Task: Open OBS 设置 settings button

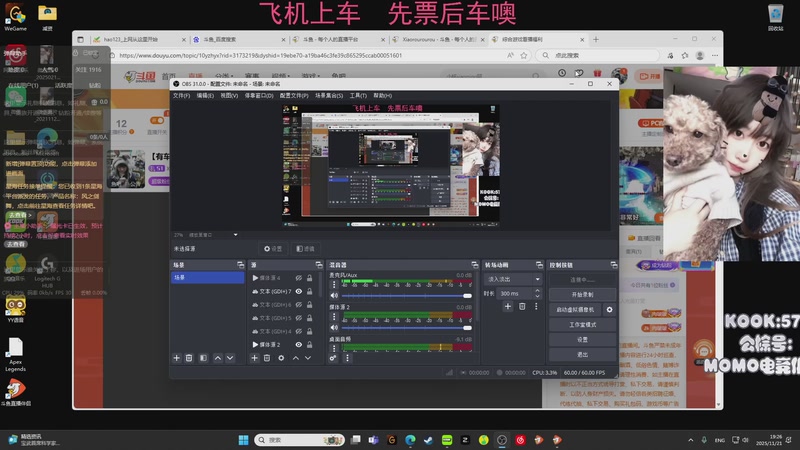Action: pyautogui.click(x=582, y=339)
